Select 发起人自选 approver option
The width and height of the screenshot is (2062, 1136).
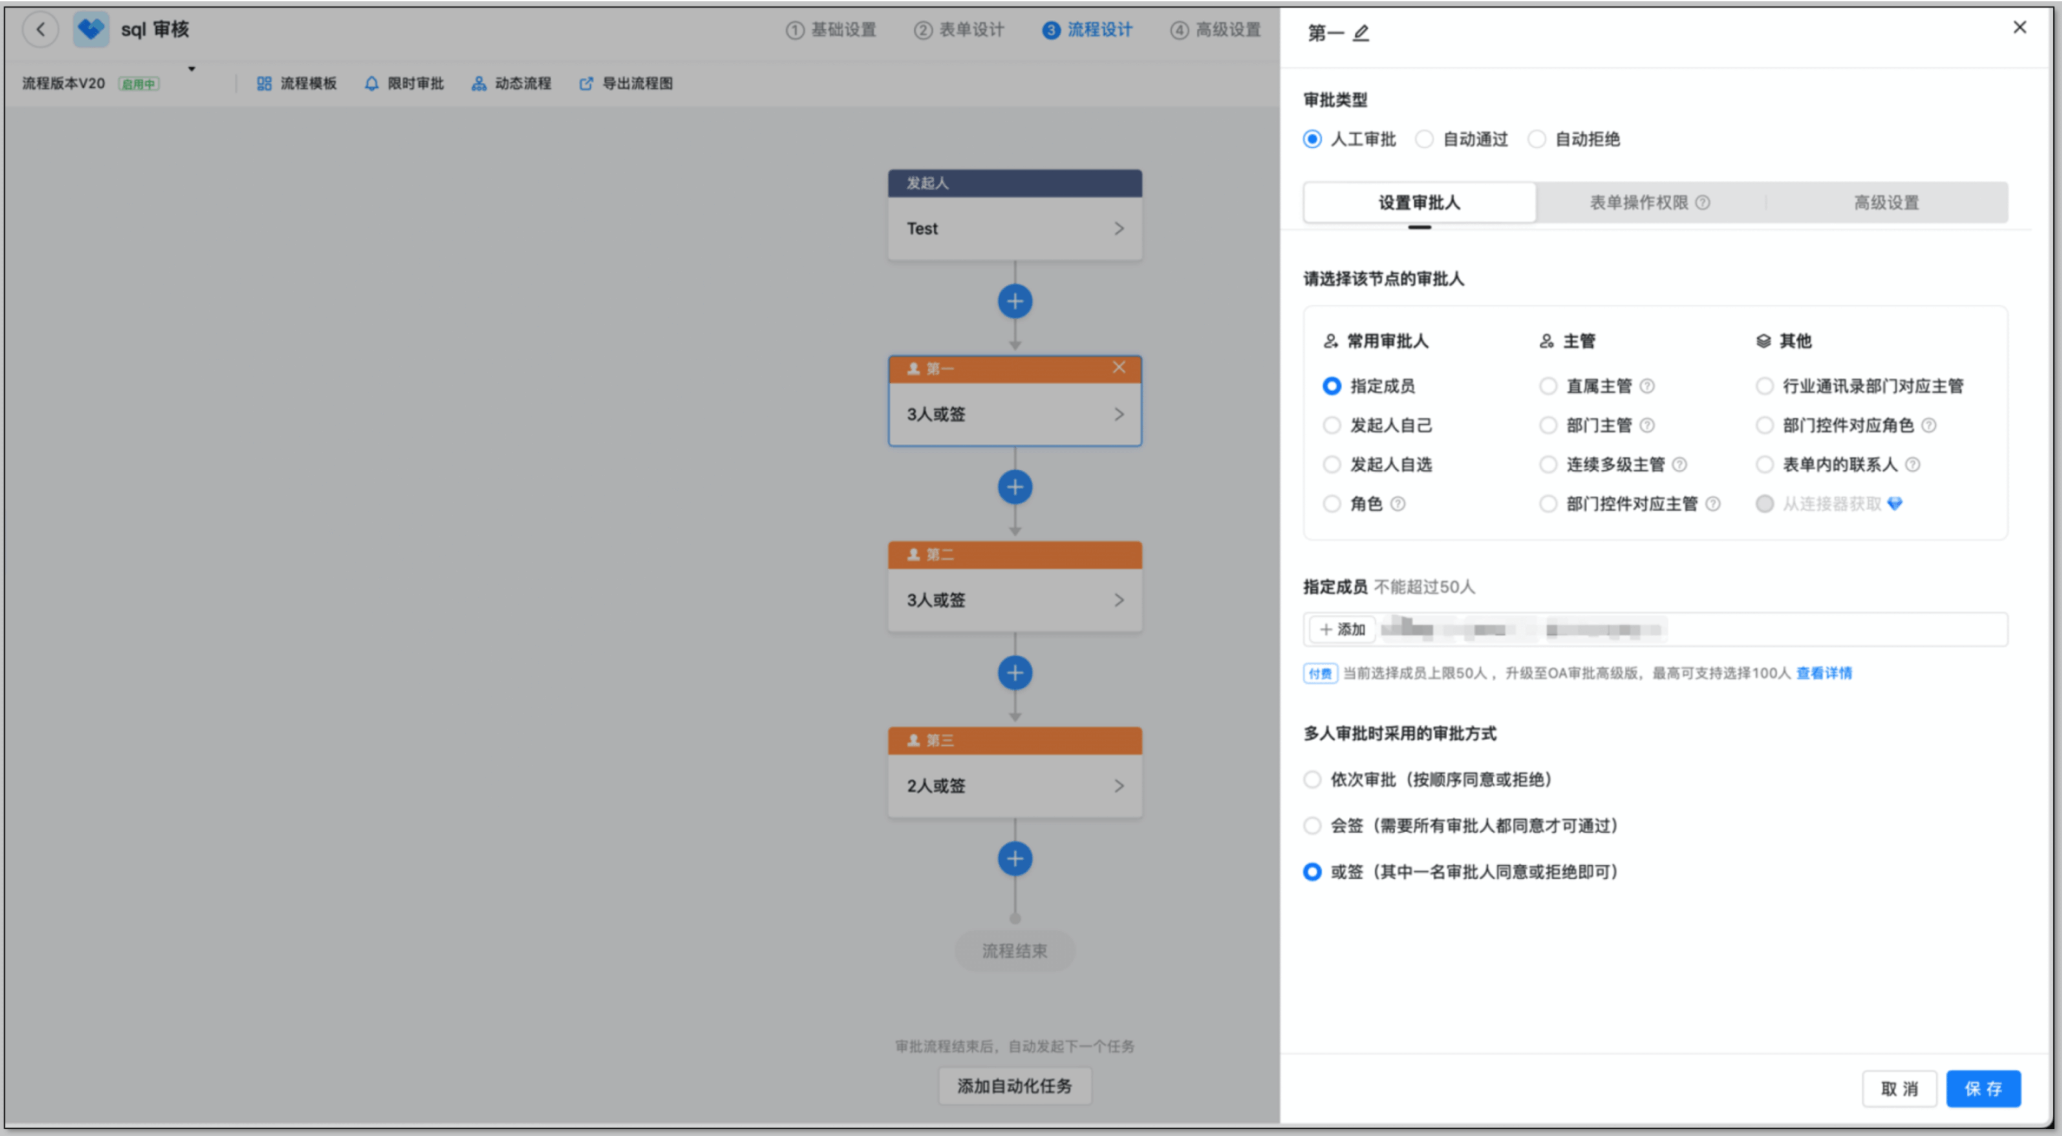click(1332, 465)
